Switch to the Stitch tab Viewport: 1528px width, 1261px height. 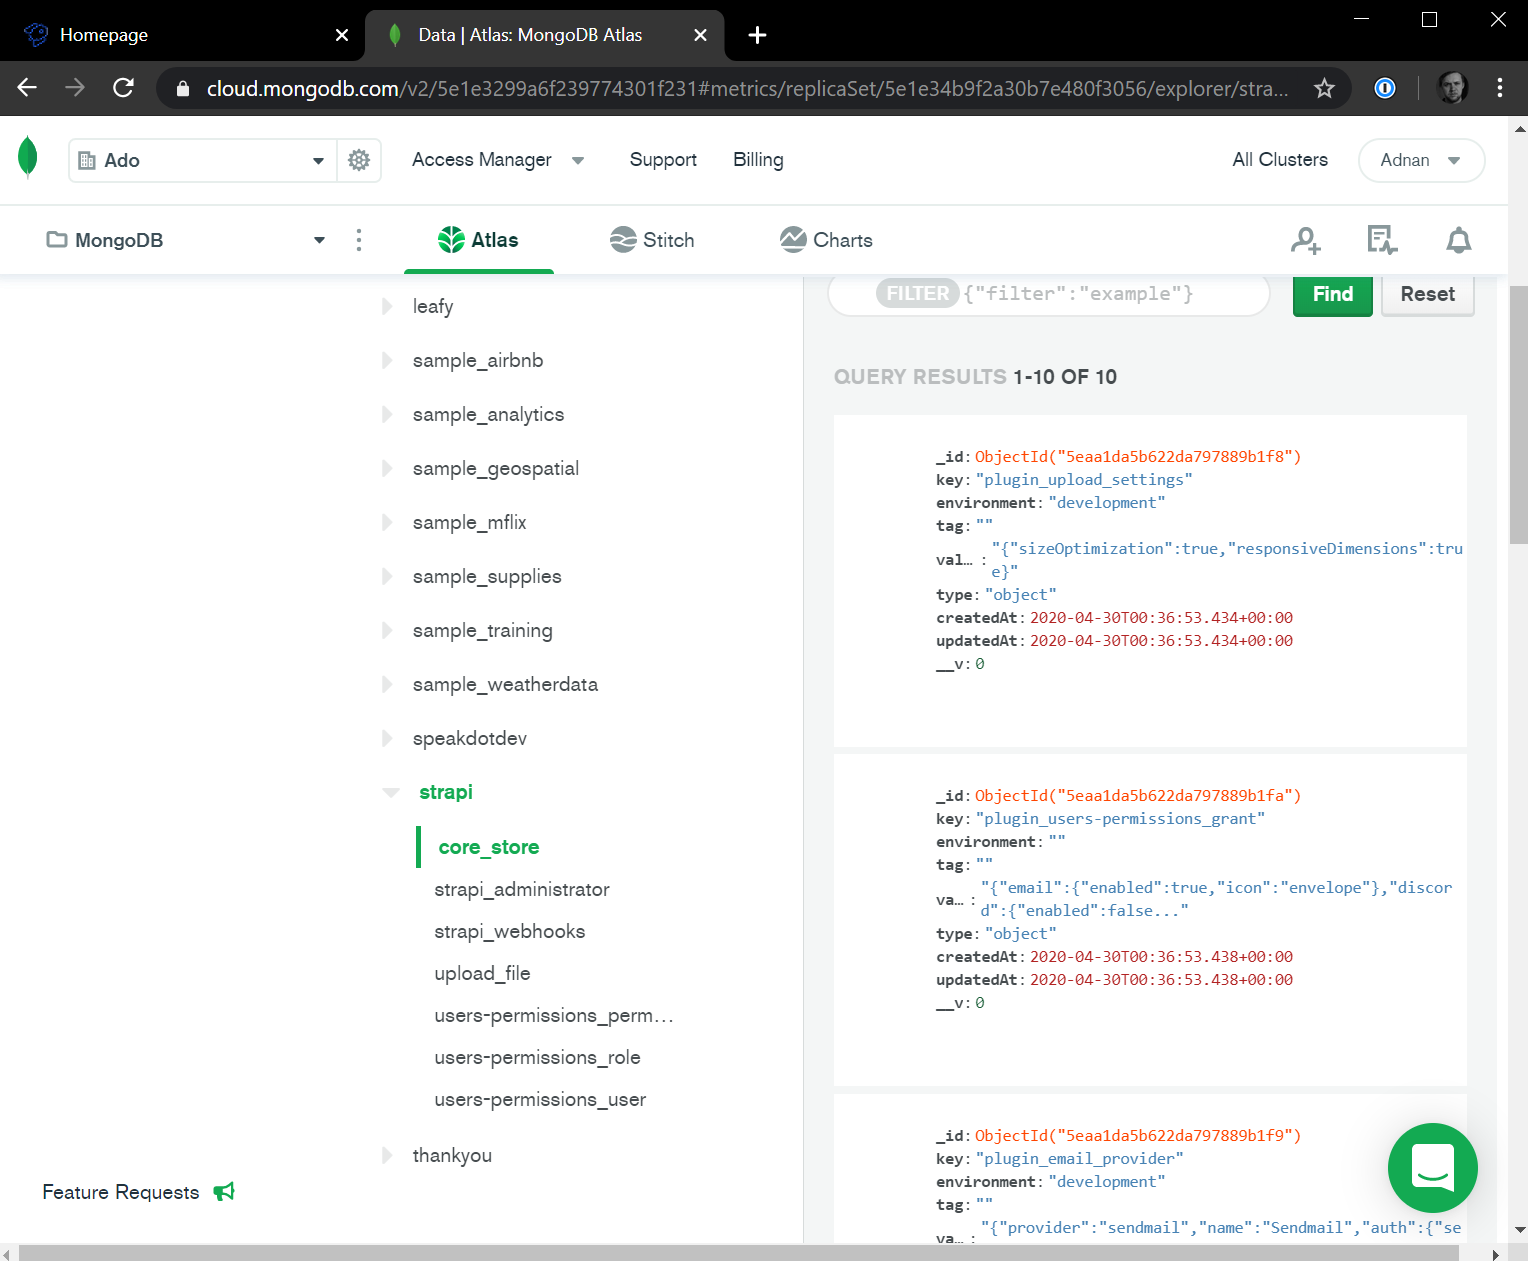click(652, 240)
